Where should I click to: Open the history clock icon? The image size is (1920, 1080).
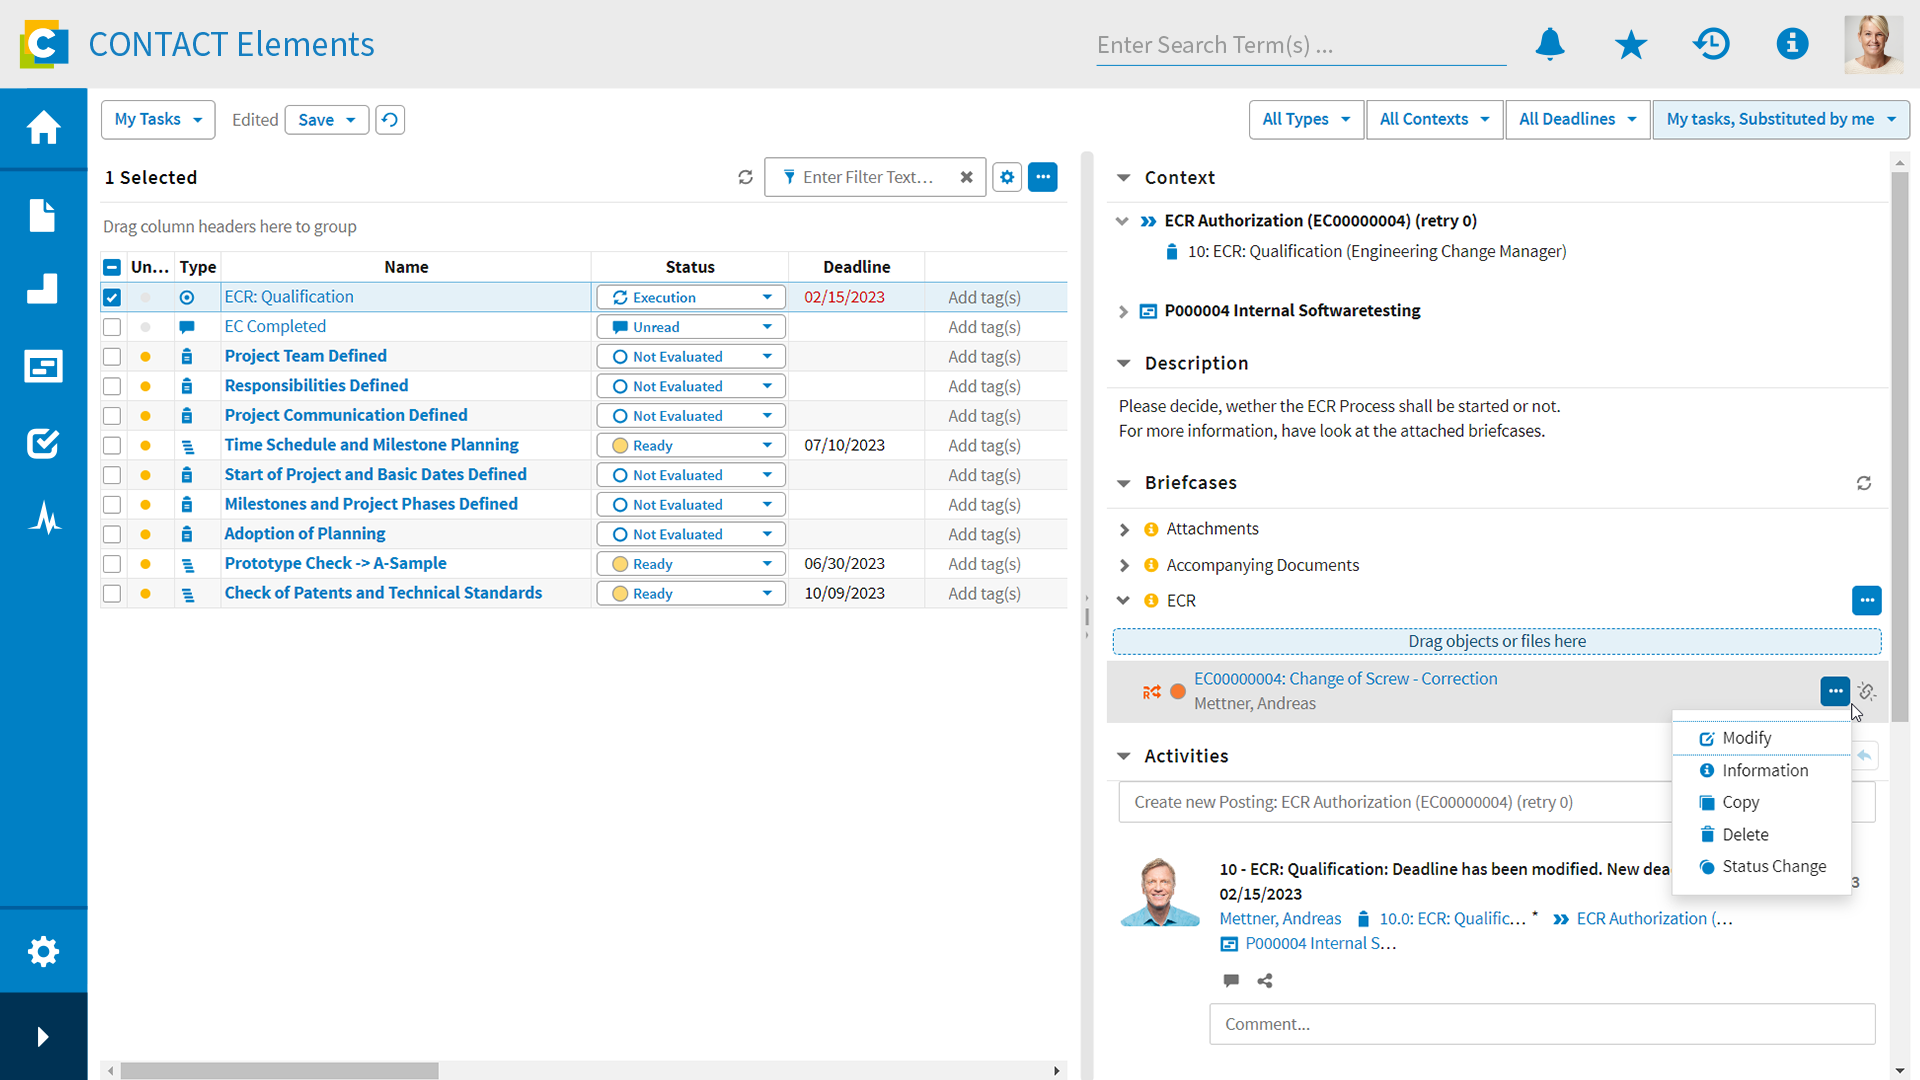[x=1711, y=44]
